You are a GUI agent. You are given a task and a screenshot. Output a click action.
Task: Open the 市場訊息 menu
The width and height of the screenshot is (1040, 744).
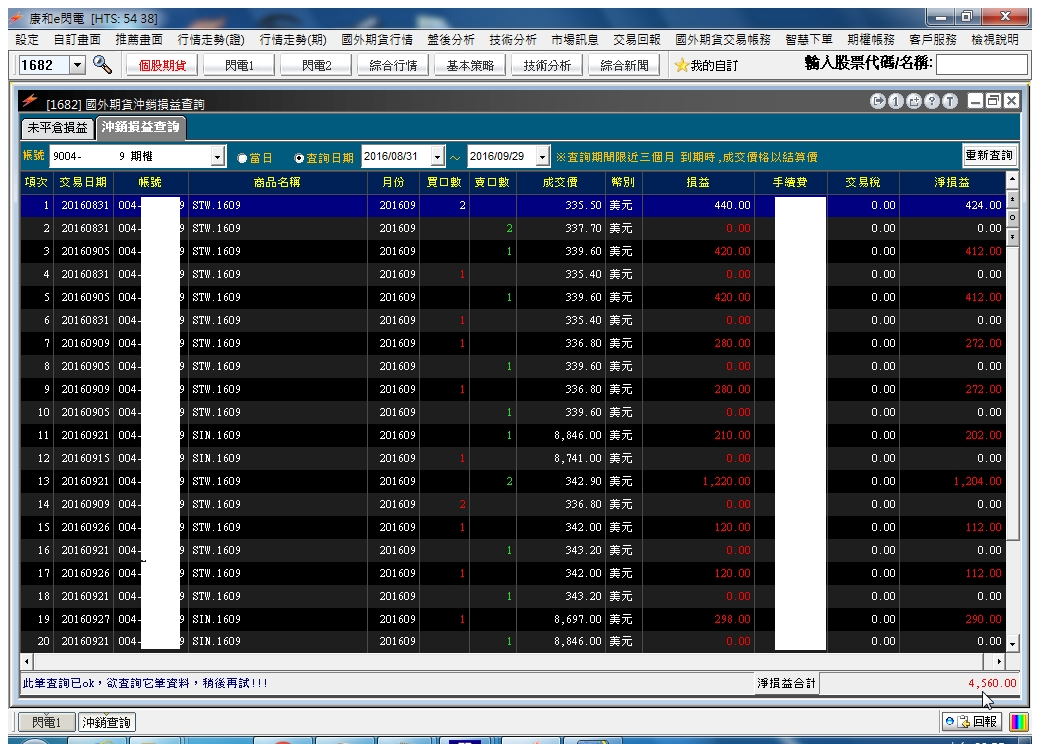pyautogui.click(x=574, y=40)
